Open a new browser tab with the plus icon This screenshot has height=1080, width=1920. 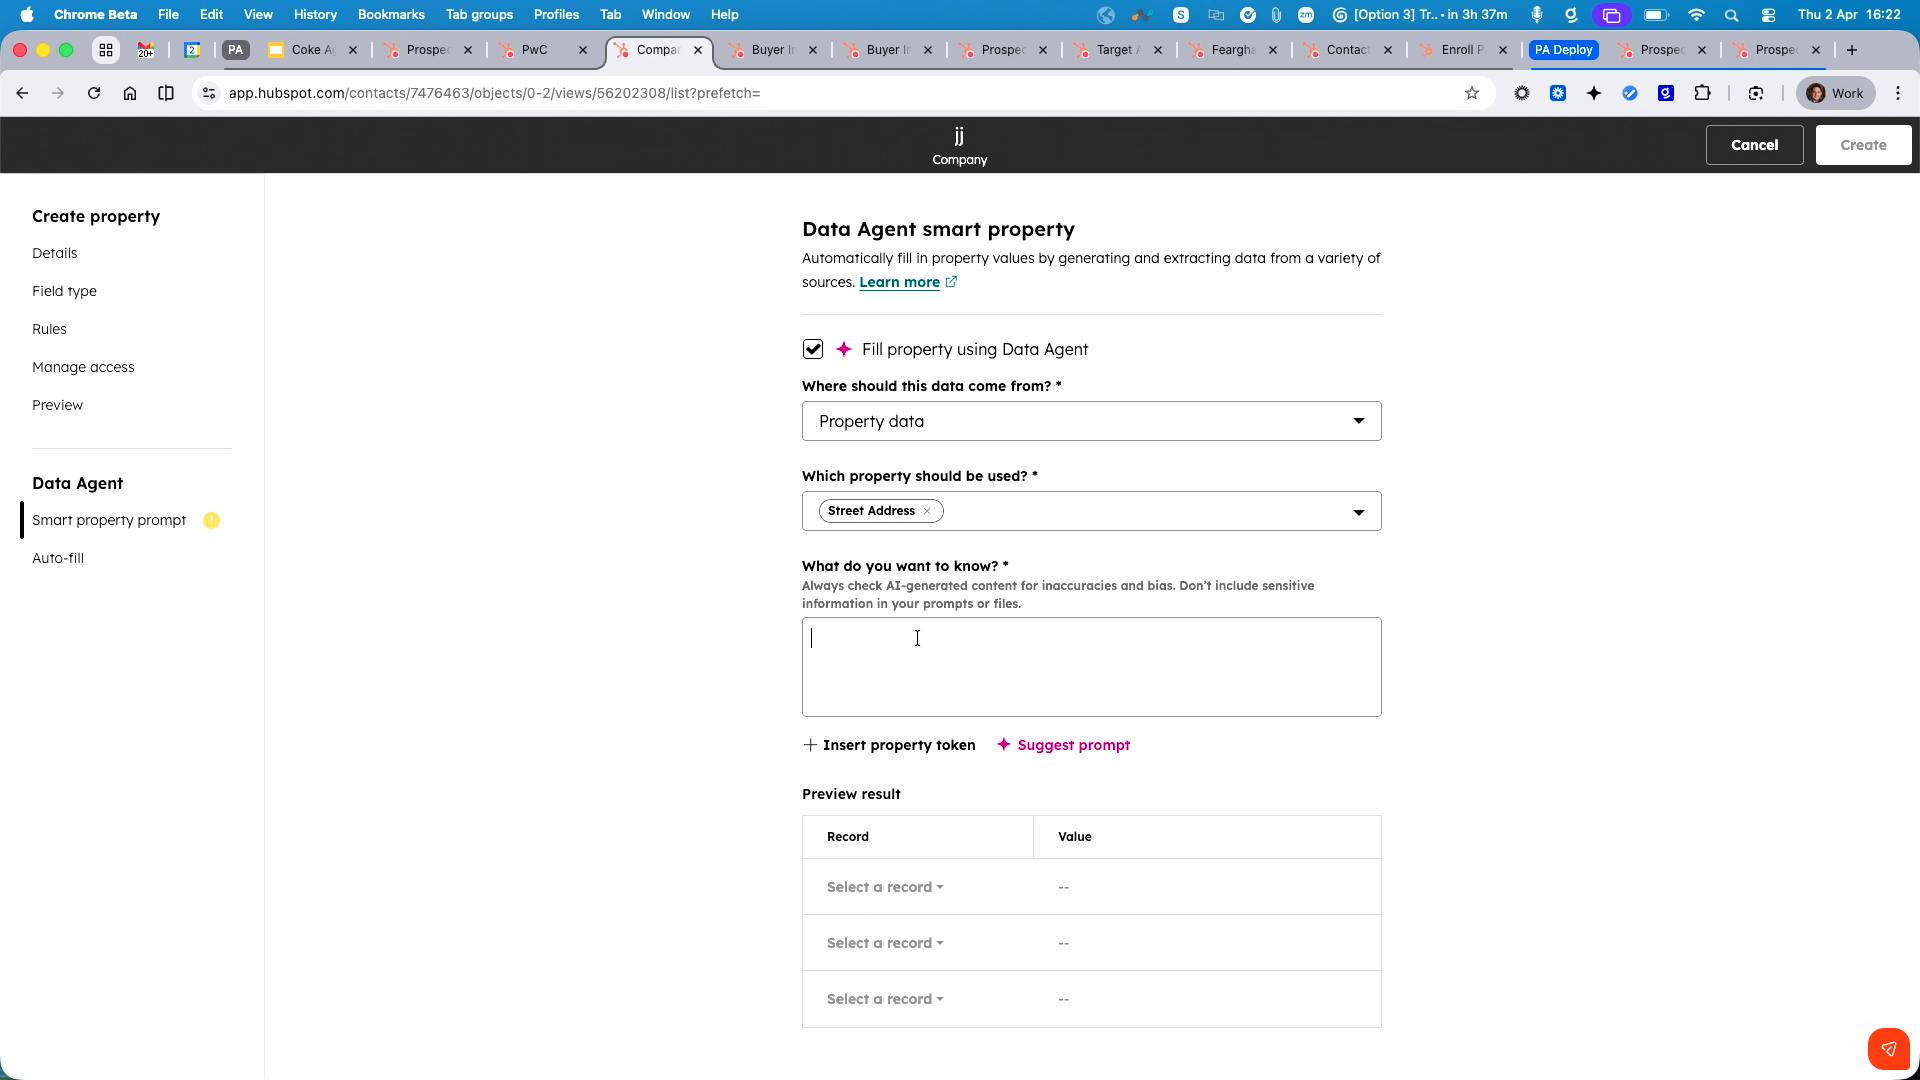tap(1852, 50)
